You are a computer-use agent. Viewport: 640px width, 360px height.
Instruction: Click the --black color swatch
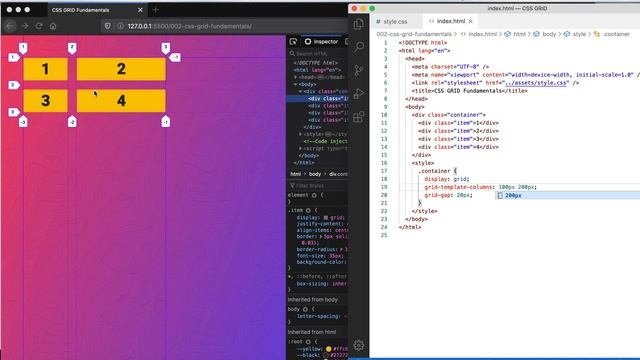pyautogui.click(x=326, y=356)
